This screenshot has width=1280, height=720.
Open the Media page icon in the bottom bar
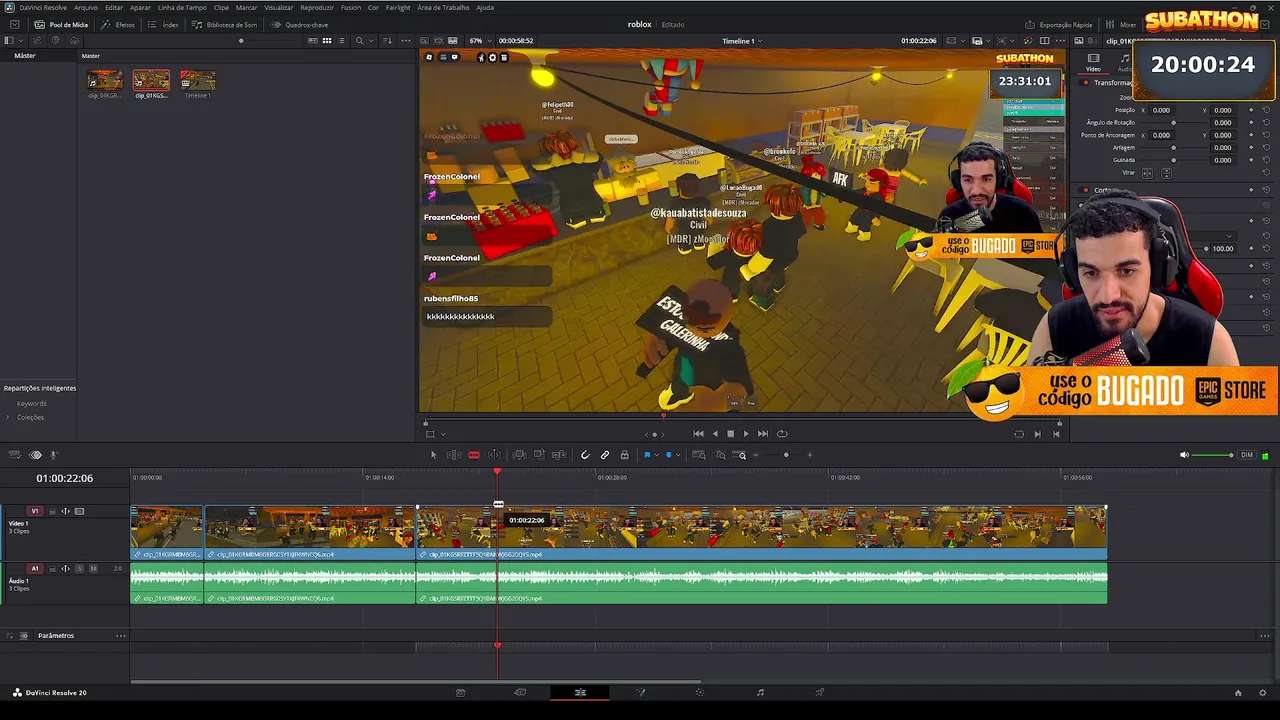[460, 692]
